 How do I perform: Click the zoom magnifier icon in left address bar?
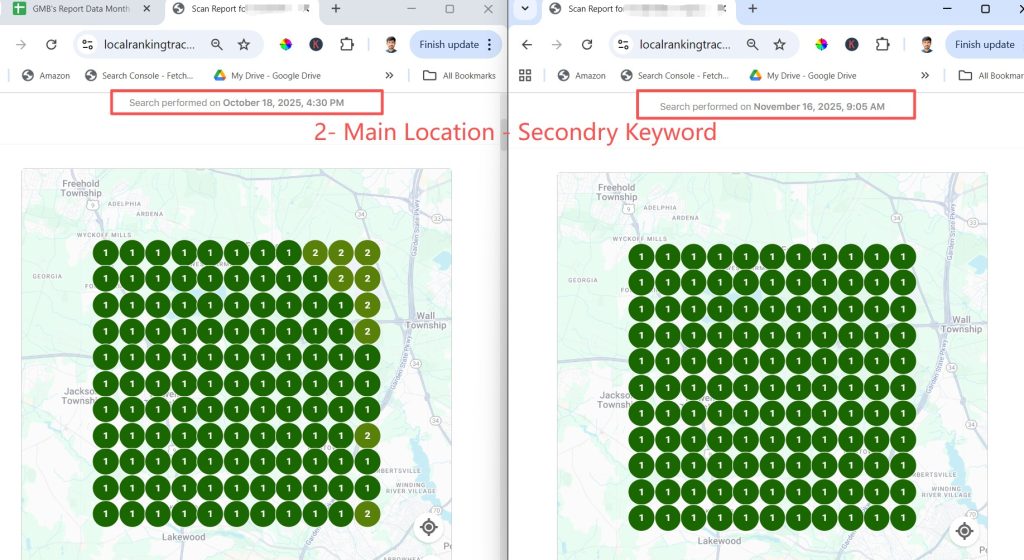tap(217, 45)
